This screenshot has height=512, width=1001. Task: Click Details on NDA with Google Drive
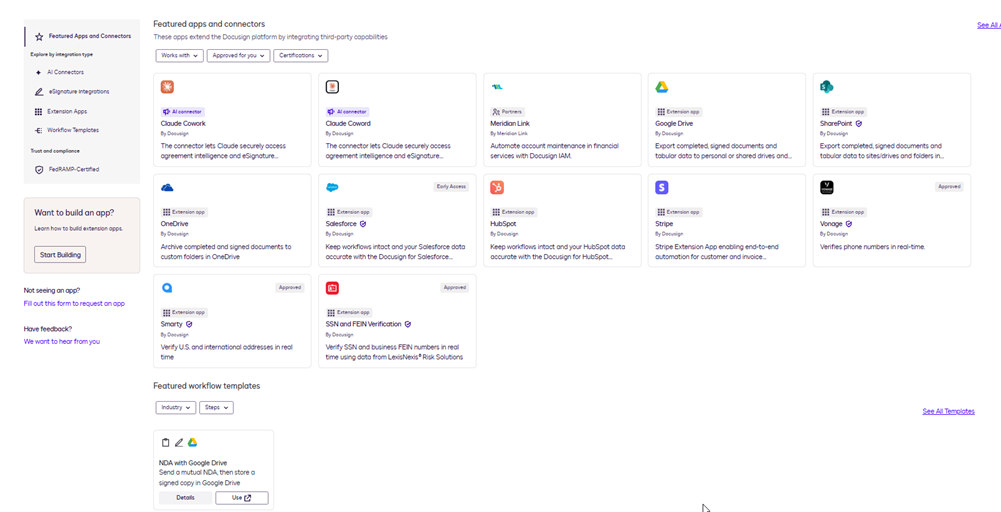185,498
